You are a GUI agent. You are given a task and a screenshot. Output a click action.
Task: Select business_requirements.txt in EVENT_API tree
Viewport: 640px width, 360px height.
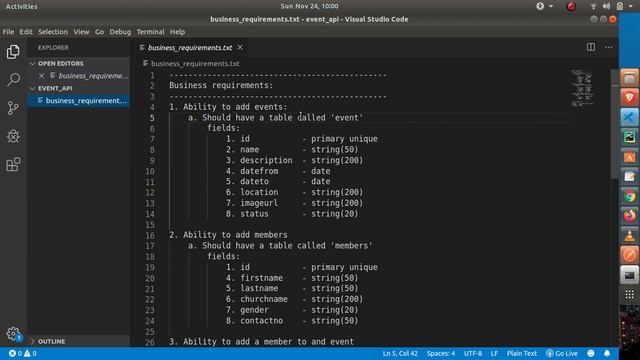pos(79,100)
